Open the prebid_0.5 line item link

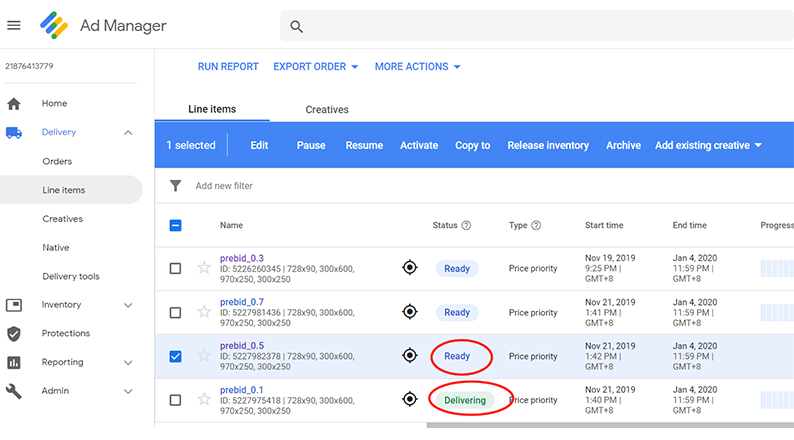point(242,346)
